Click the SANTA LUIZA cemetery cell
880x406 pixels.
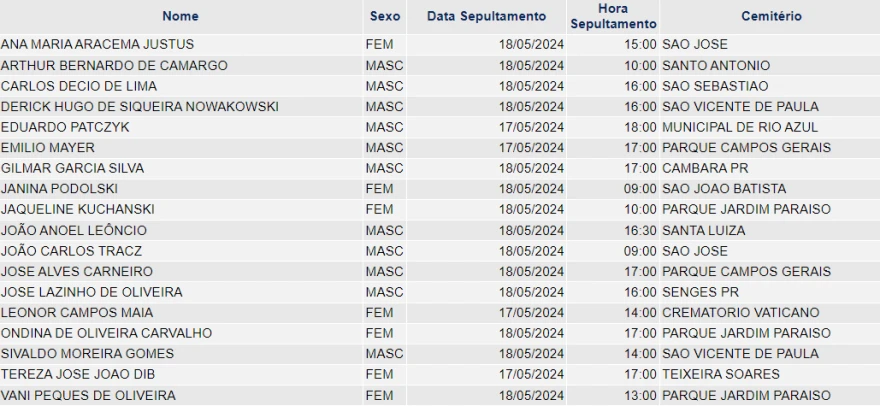tap(703, 230)
